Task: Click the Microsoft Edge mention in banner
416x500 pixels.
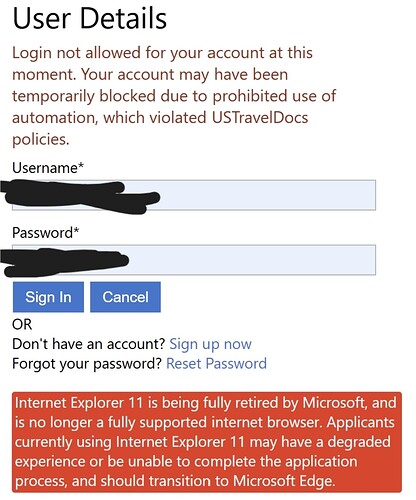Action: coord(283,481)
